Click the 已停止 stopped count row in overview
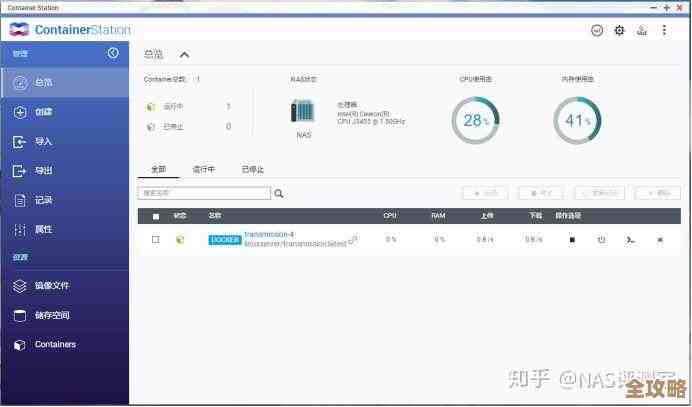This screenshot has height=407, width=692. point(189,127)
